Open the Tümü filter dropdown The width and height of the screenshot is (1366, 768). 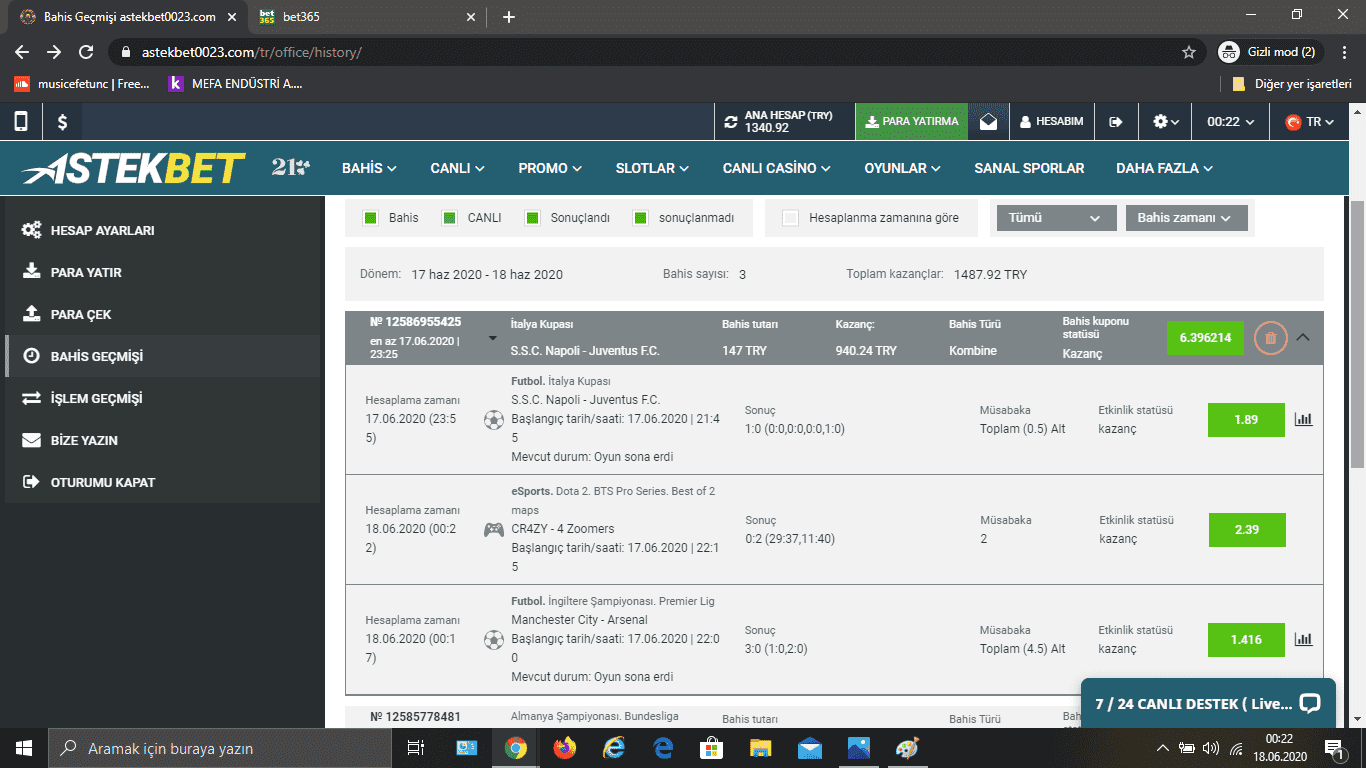[x=1055, y=218]
